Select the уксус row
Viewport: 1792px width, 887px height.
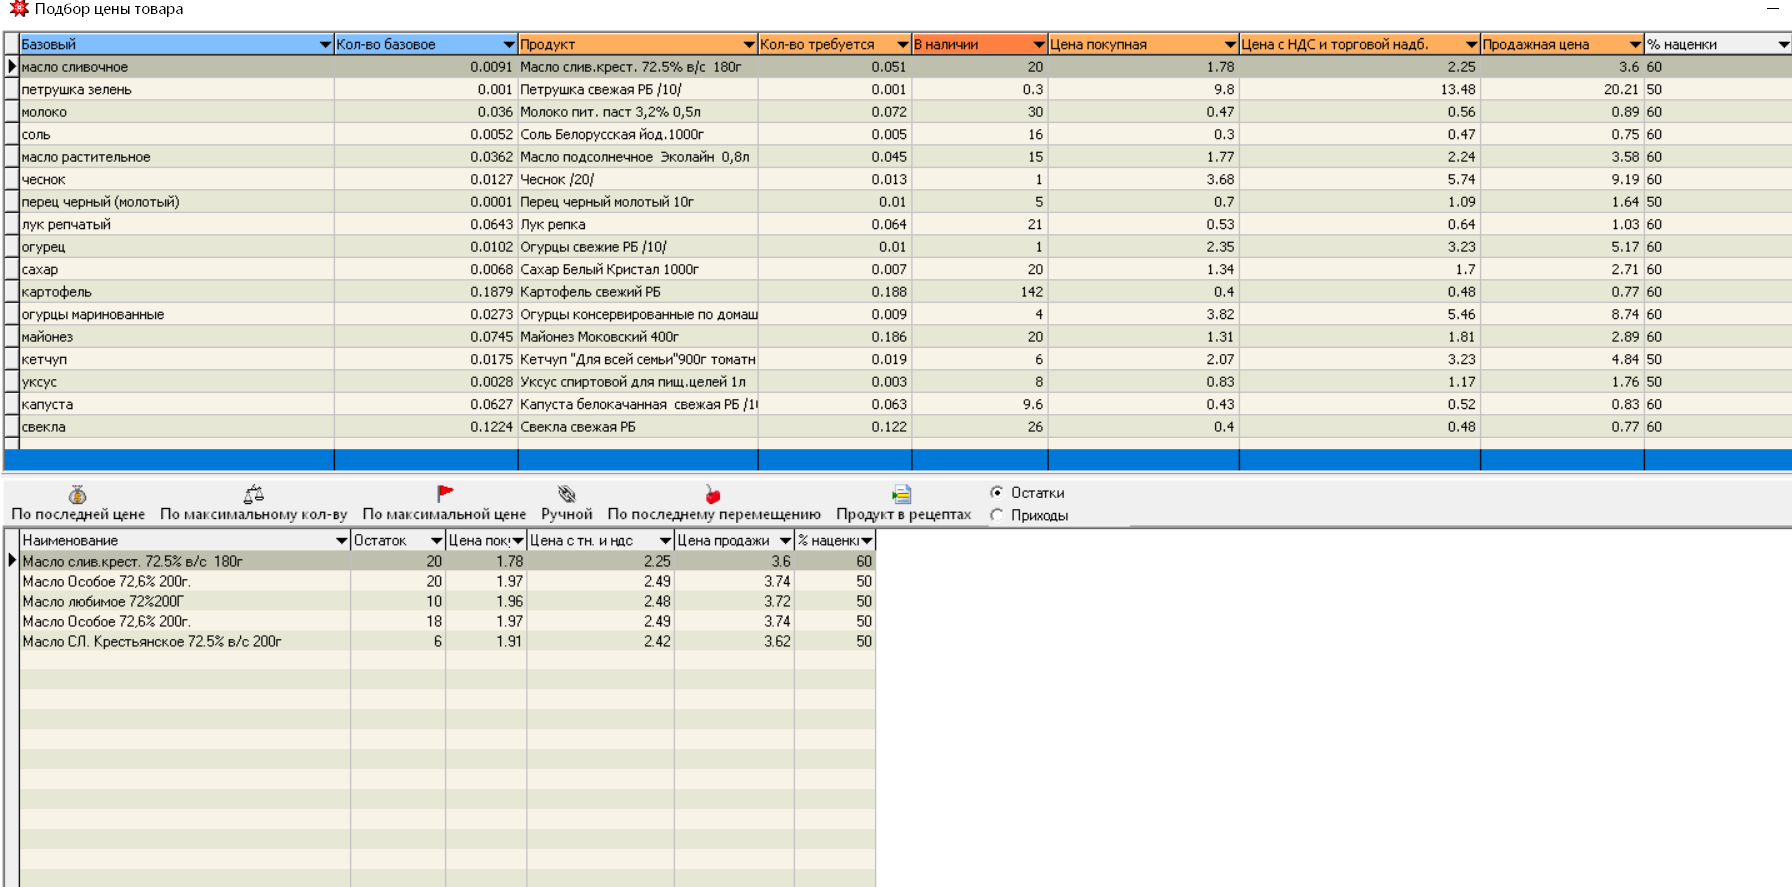click(897, 382)
